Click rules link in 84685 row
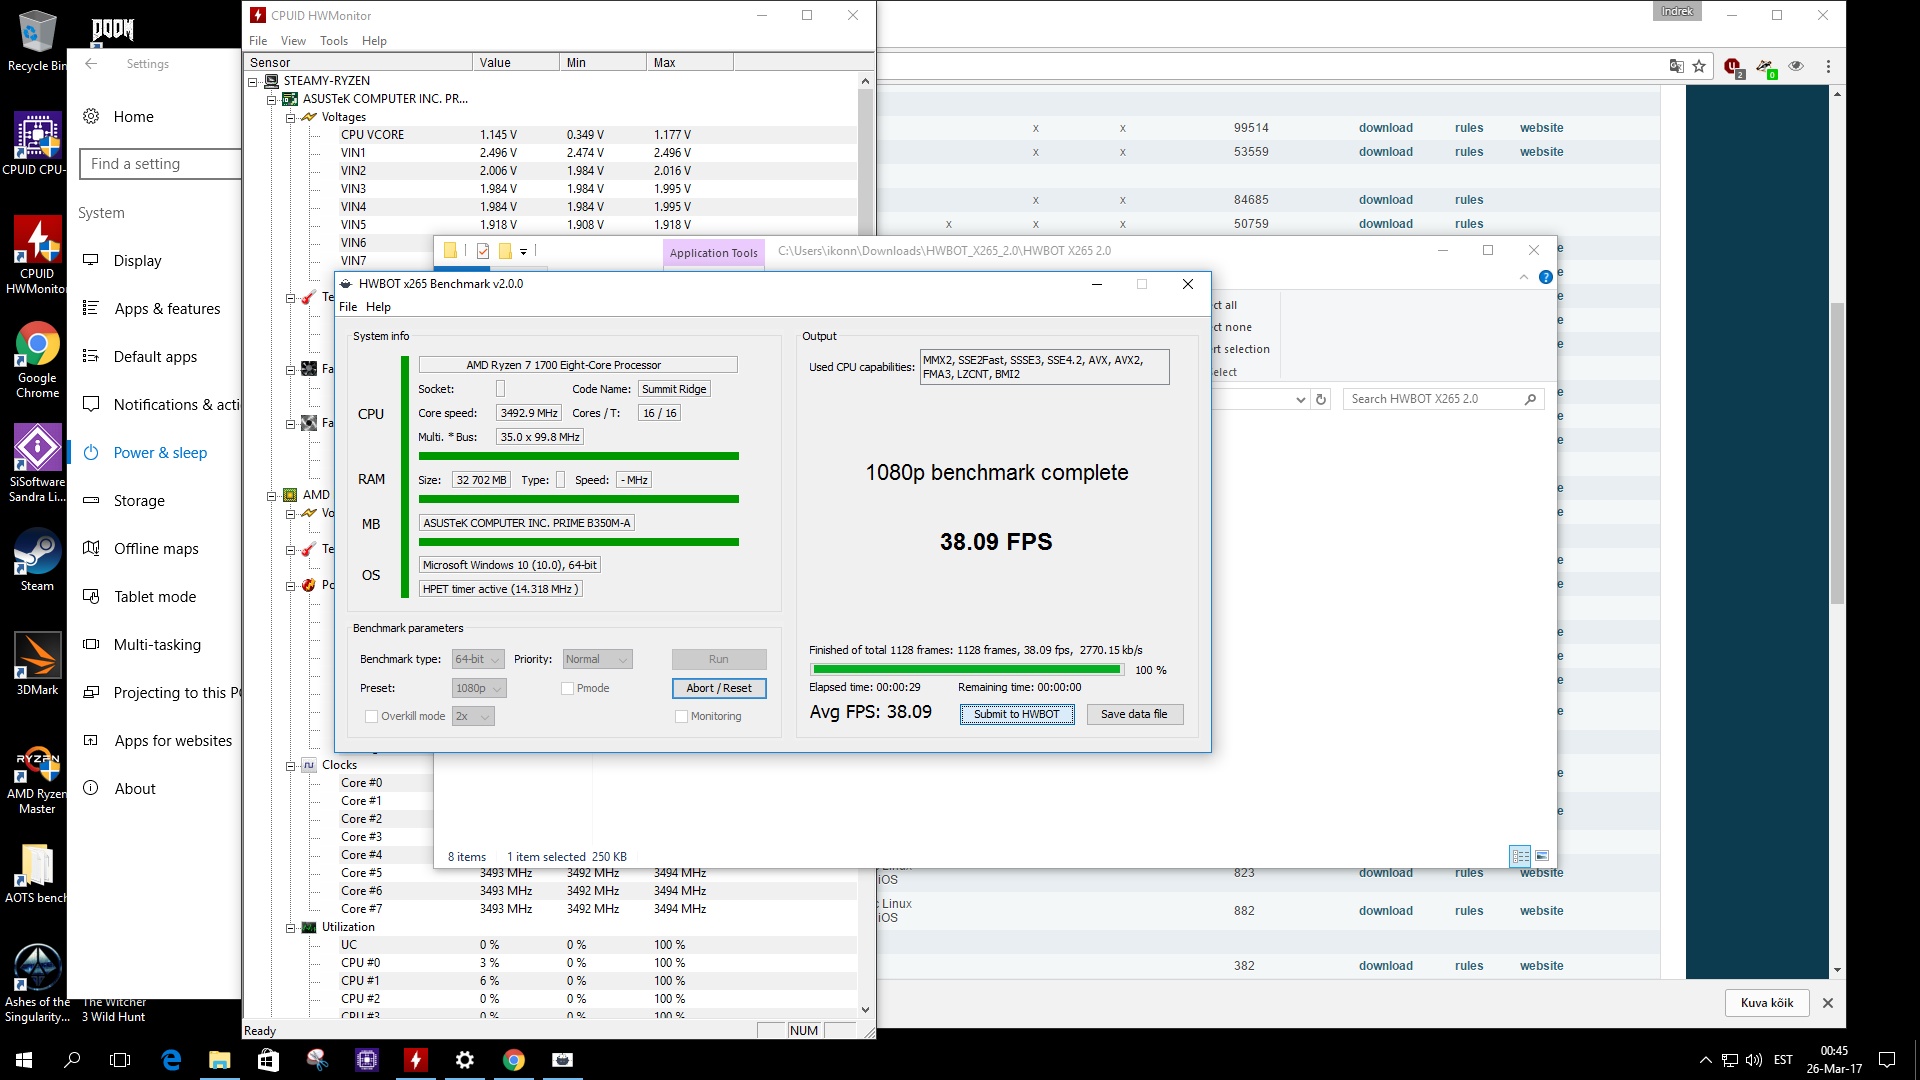1920x1080 pixels. [1469, 200]
